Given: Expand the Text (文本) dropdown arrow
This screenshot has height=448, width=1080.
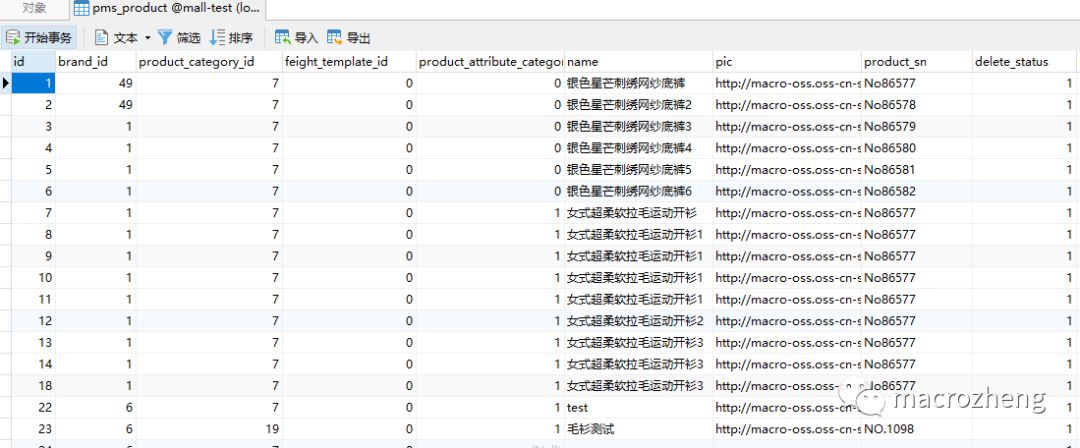Looking at the screenshot, I should pyautogui.click(x=147, y=37).
